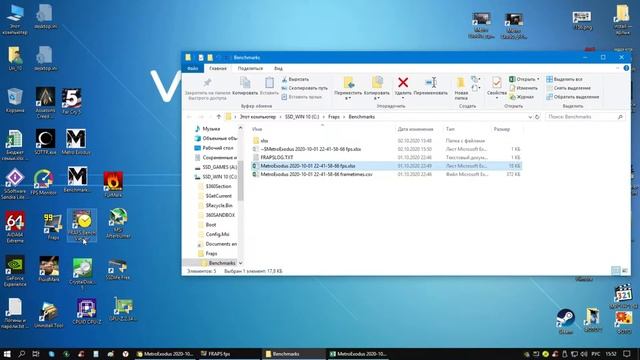640x360 pixels.
Task: Click the Task View taskbar icon
Action: coord(36,354)
